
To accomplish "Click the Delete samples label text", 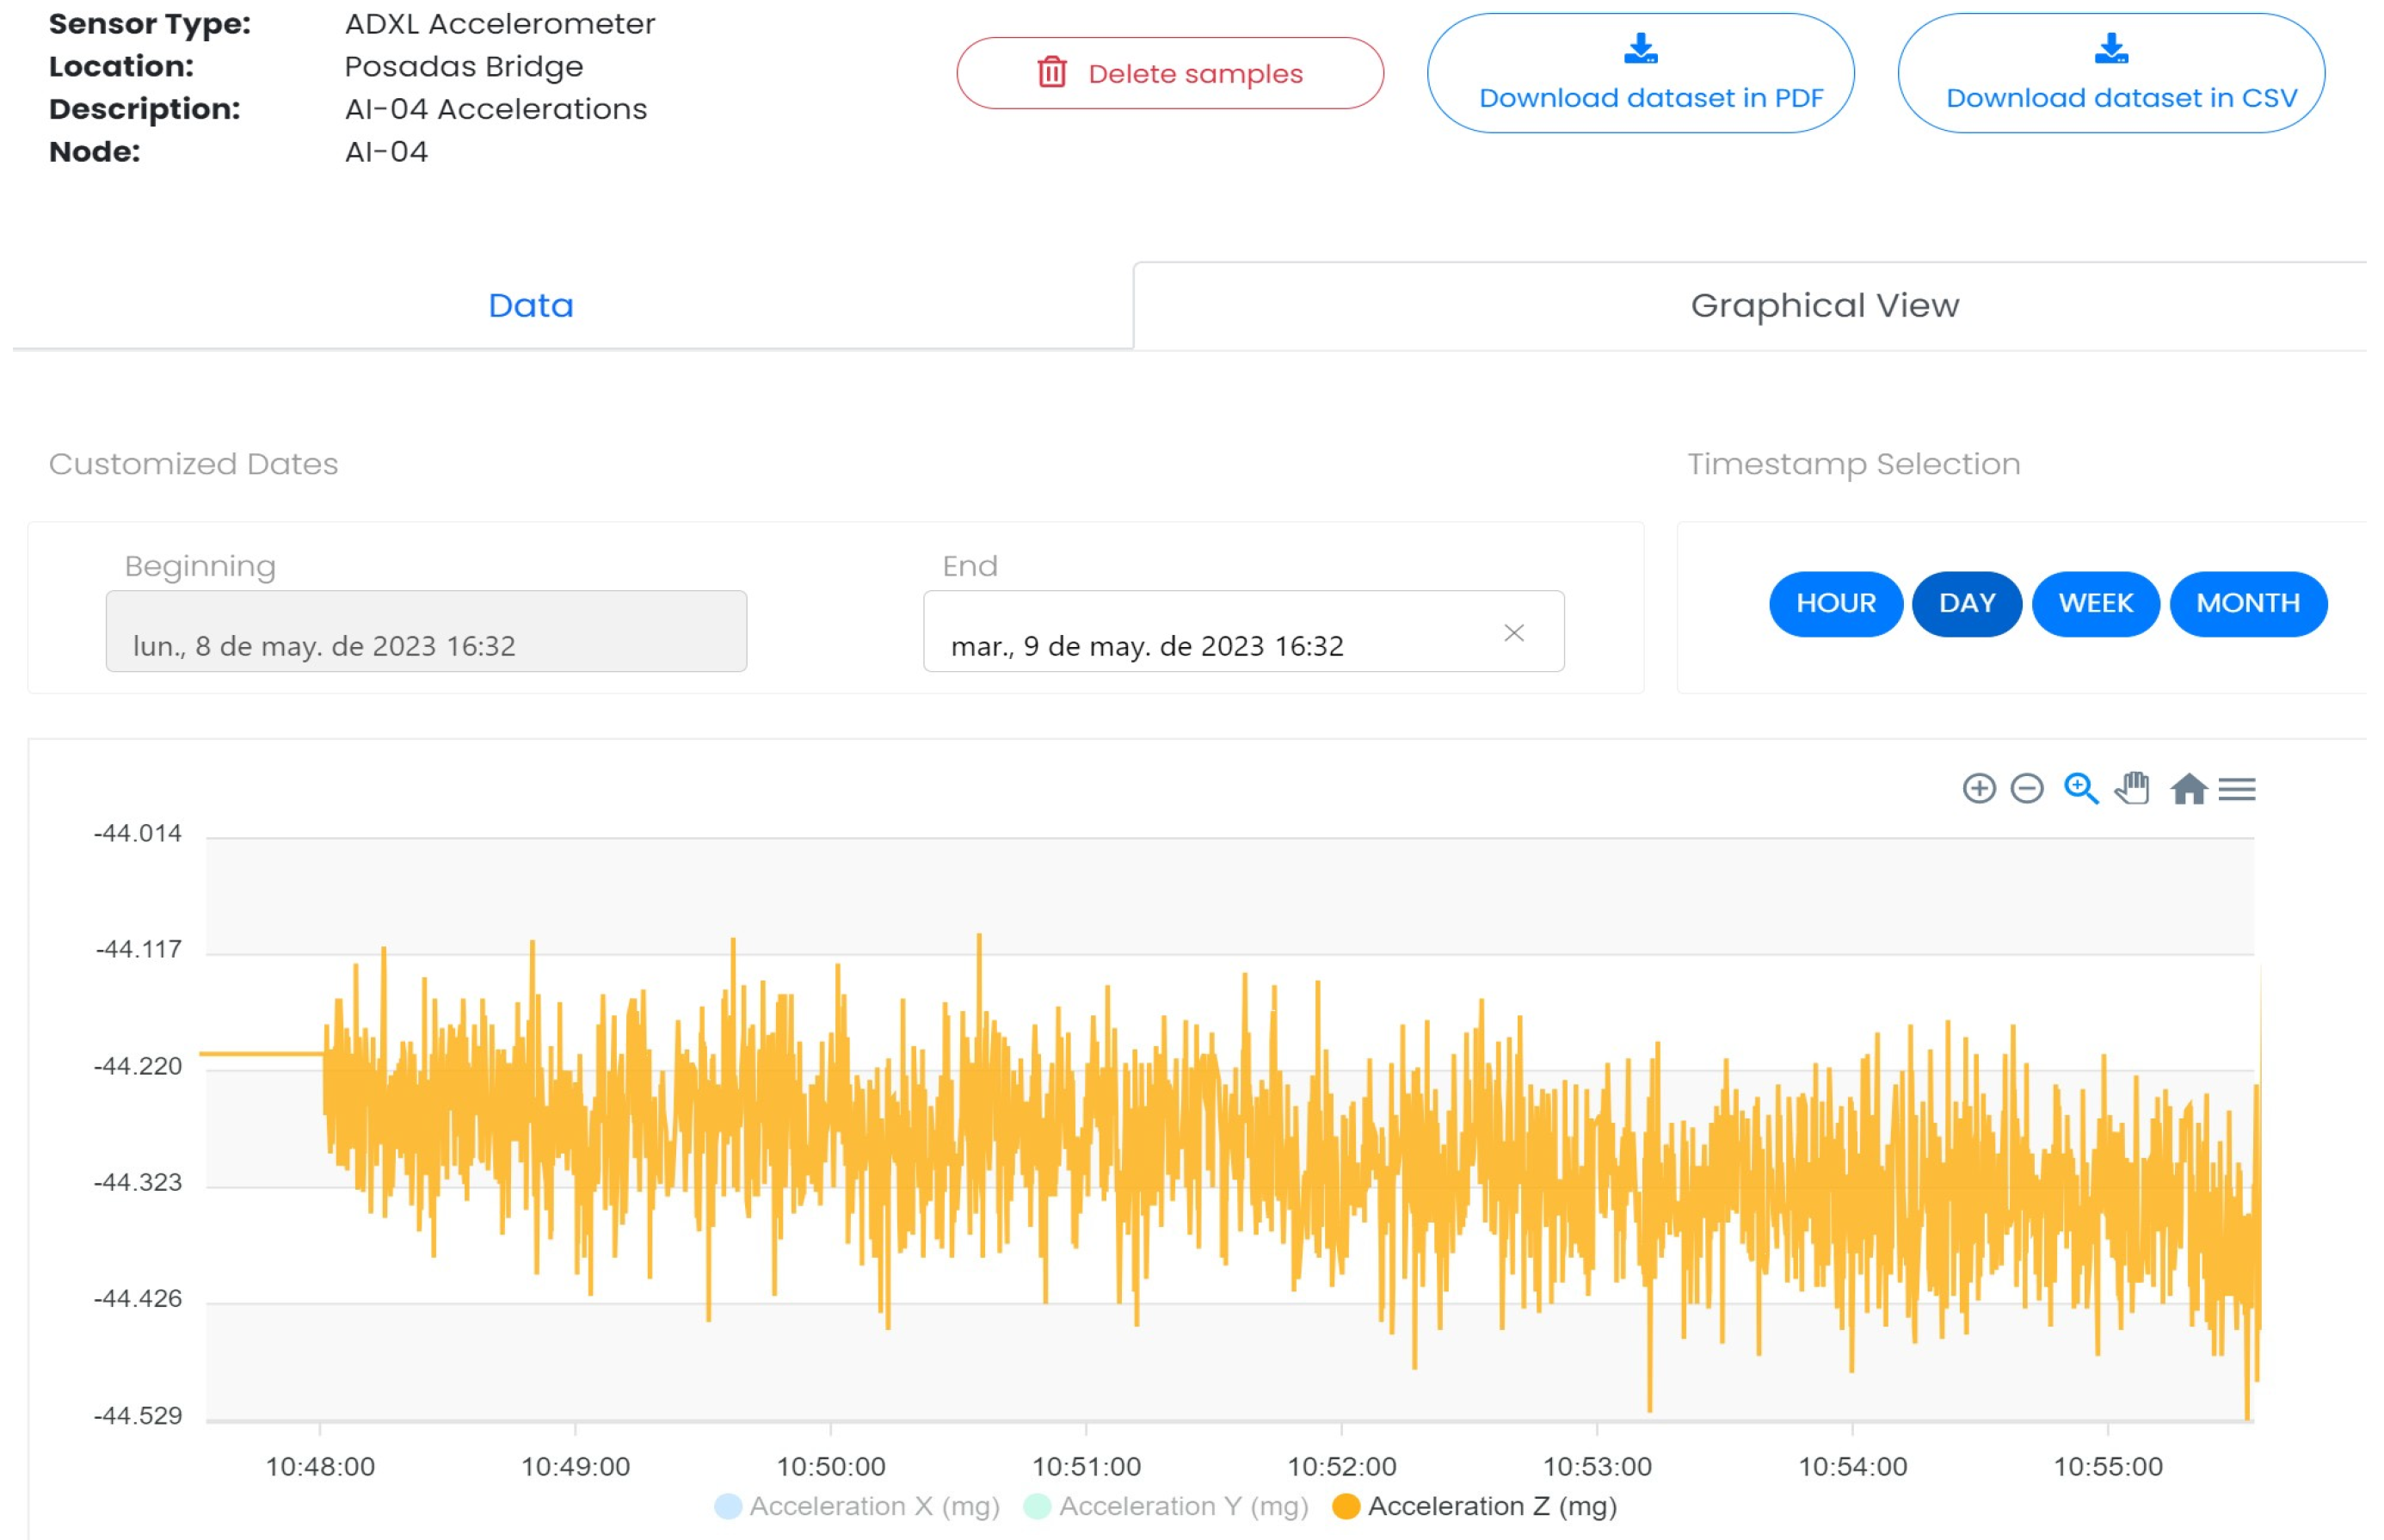I will coord(1195,74).
